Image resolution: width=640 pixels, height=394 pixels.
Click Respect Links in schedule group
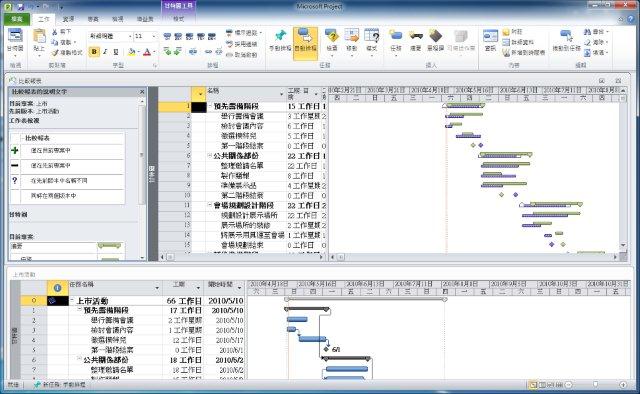point(242,44)
